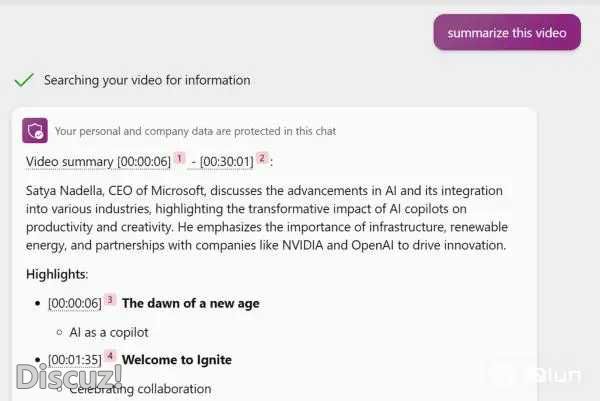Click the "Highlights:" section label
The width and height of the screenshot is (600, 401).
coord(55,274)
